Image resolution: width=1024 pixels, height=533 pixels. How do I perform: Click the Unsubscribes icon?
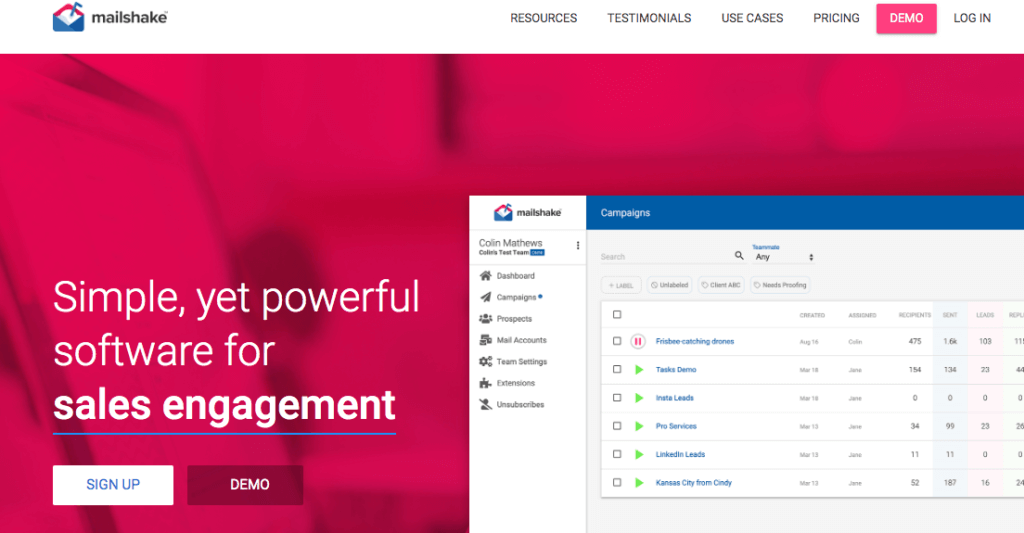click(x=485, y=404)
